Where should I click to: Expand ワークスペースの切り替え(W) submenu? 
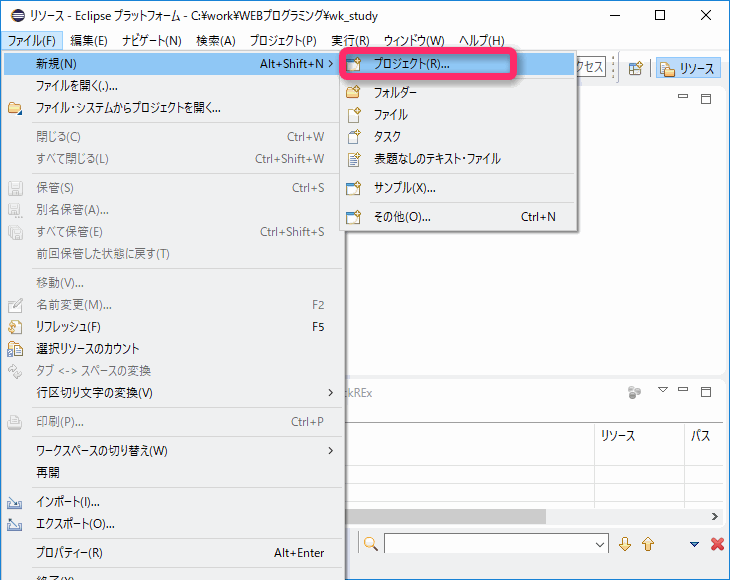[x=172, y=451]
